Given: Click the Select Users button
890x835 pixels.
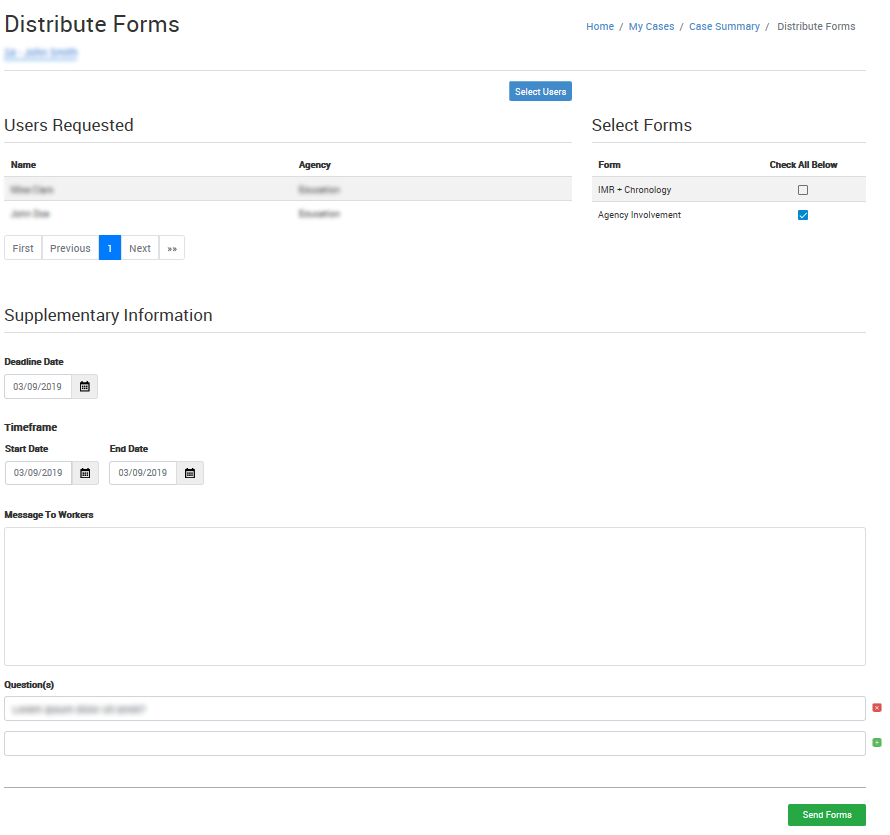Looking at the screenshot, I should pos(540,91).
